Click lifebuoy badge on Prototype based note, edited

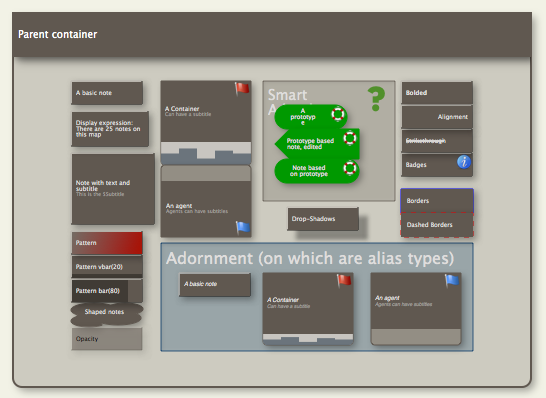[x=350, y=138]
